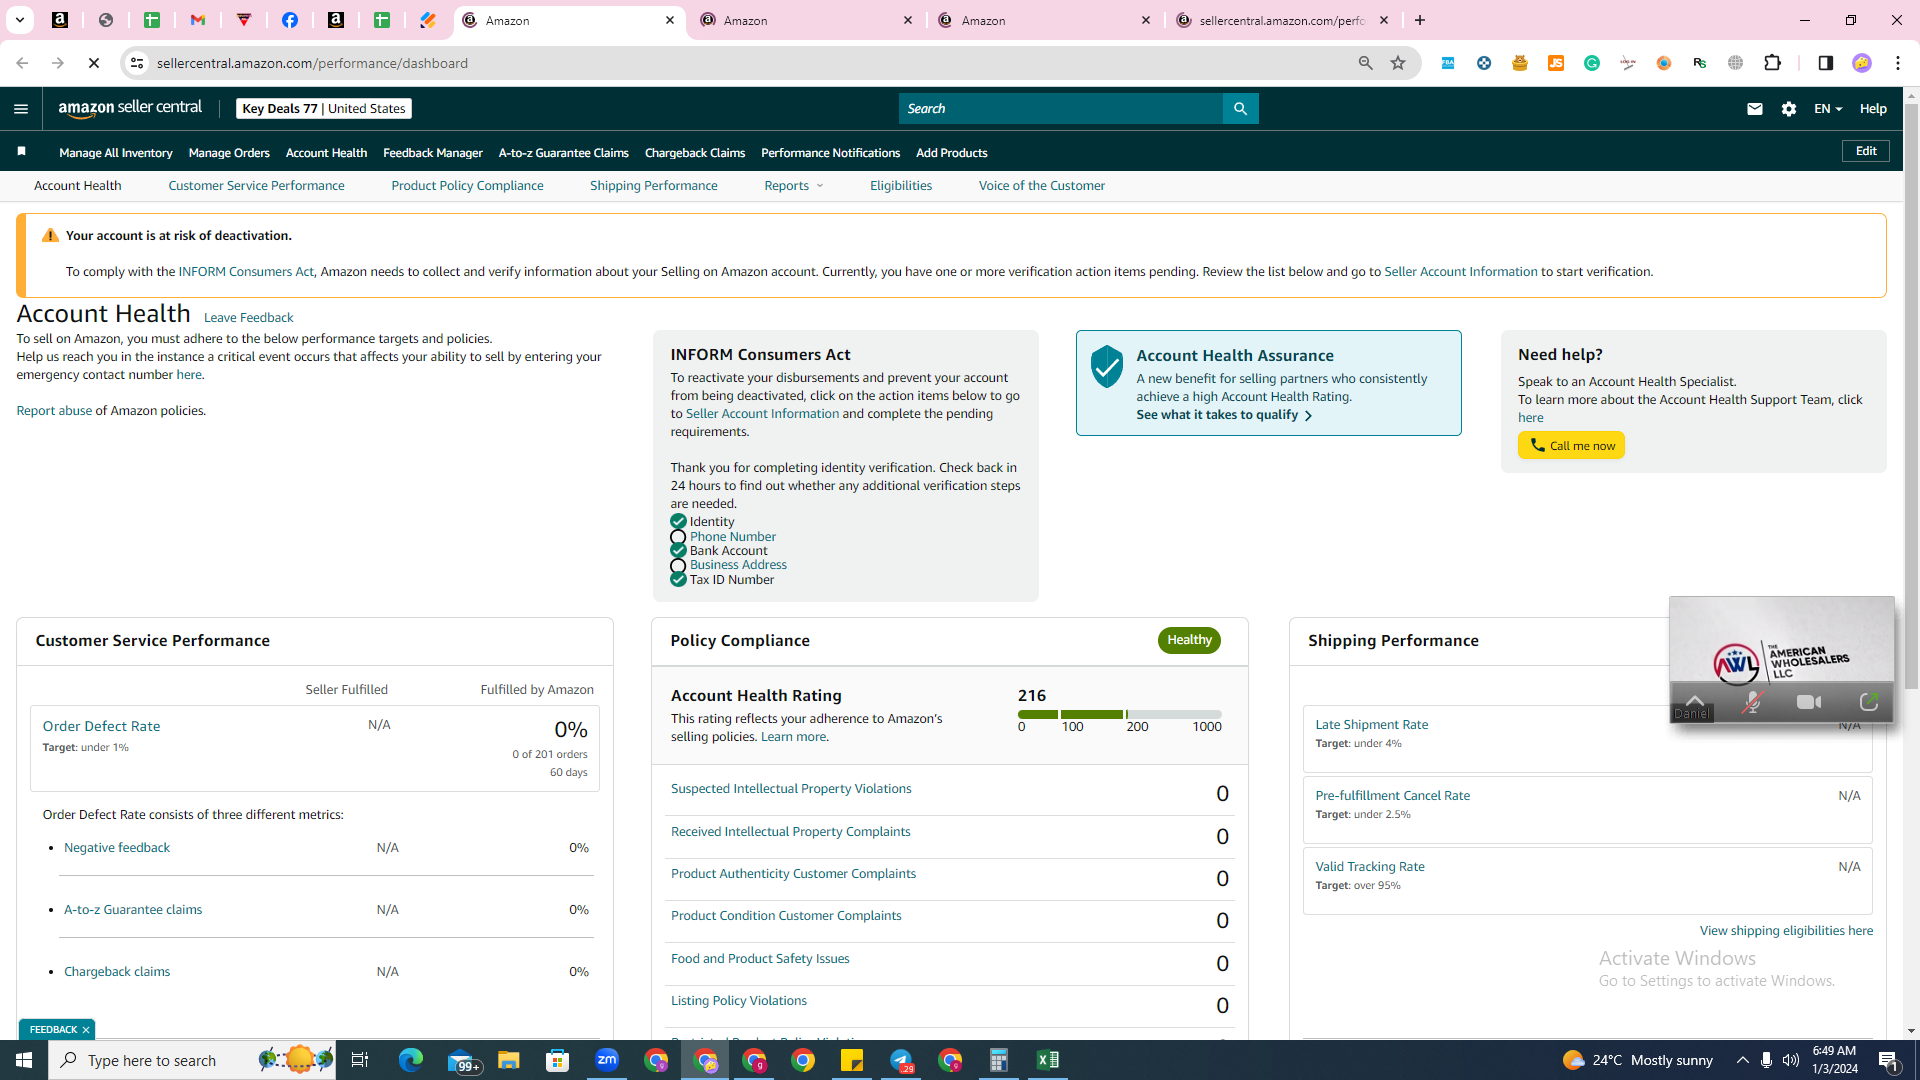
Task: Open File Explorer from the taskbar
Action: coord(508,1060)
